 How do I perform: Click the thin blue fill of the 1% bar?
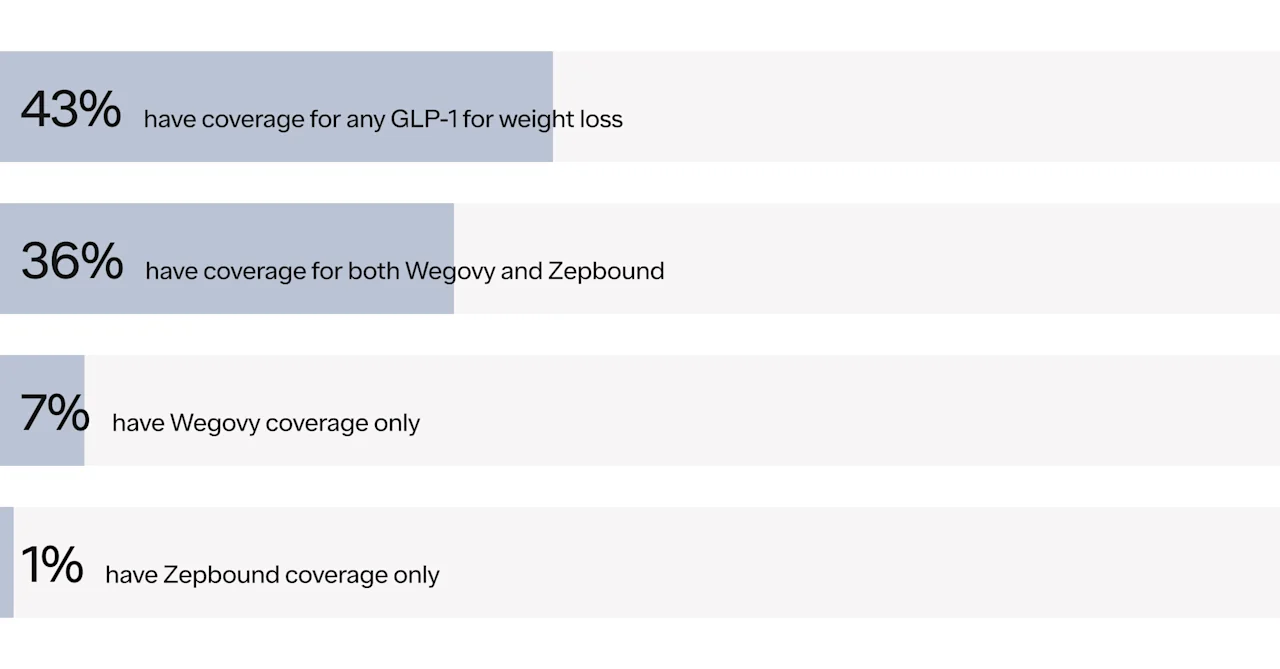(6, 563)
